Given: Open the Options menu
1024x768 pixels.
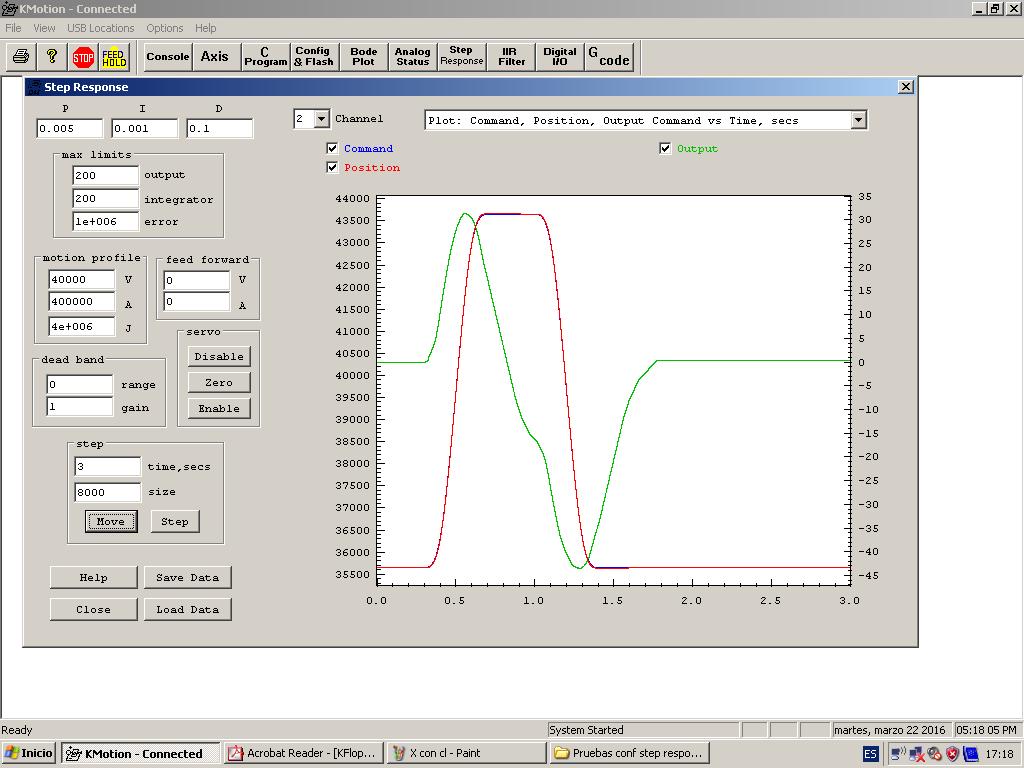Looking at the screenshot, I should pos(164,28).
